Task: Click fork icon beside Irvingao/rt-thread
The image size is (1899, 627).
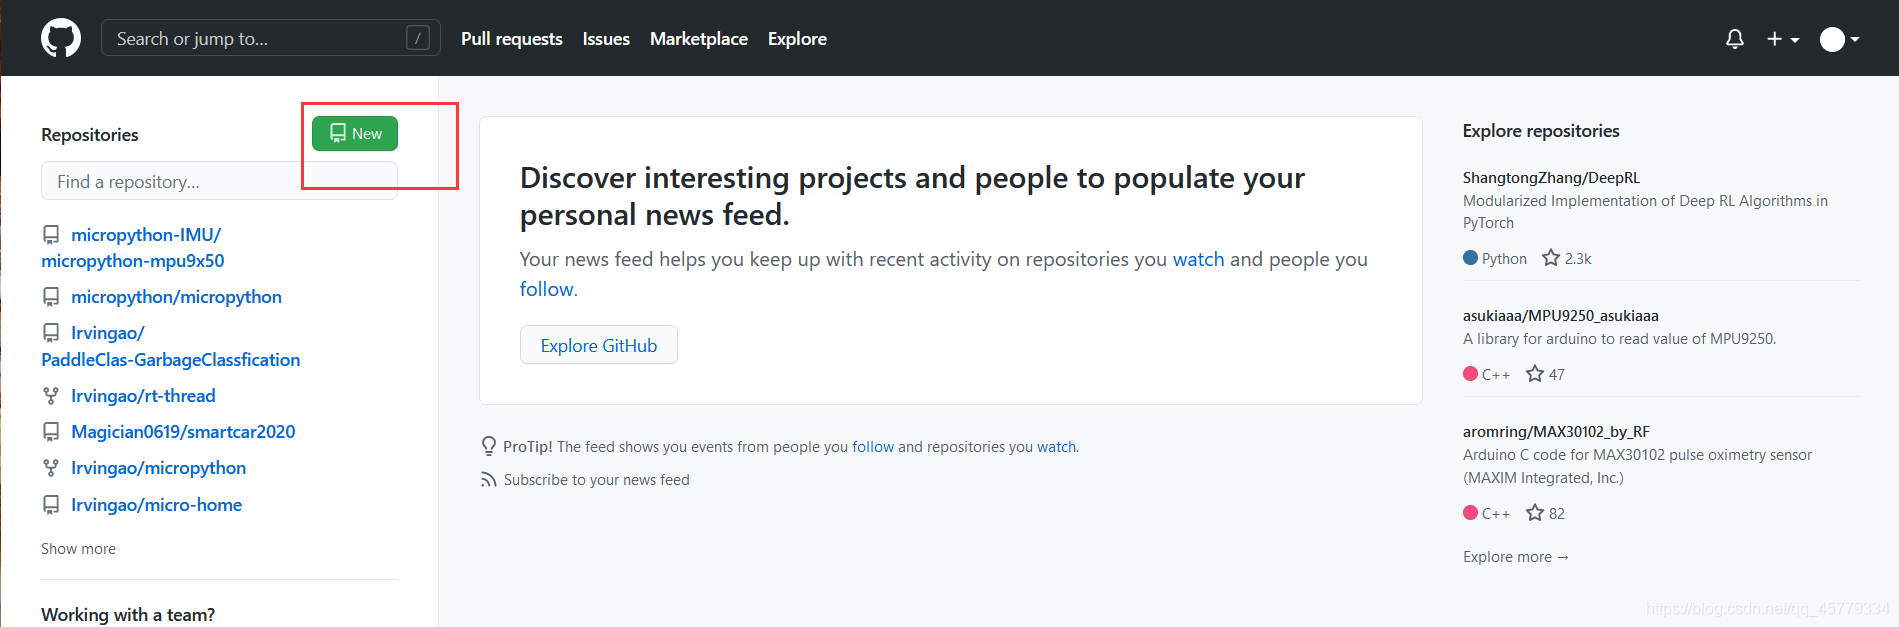Action: click(51, 396)
